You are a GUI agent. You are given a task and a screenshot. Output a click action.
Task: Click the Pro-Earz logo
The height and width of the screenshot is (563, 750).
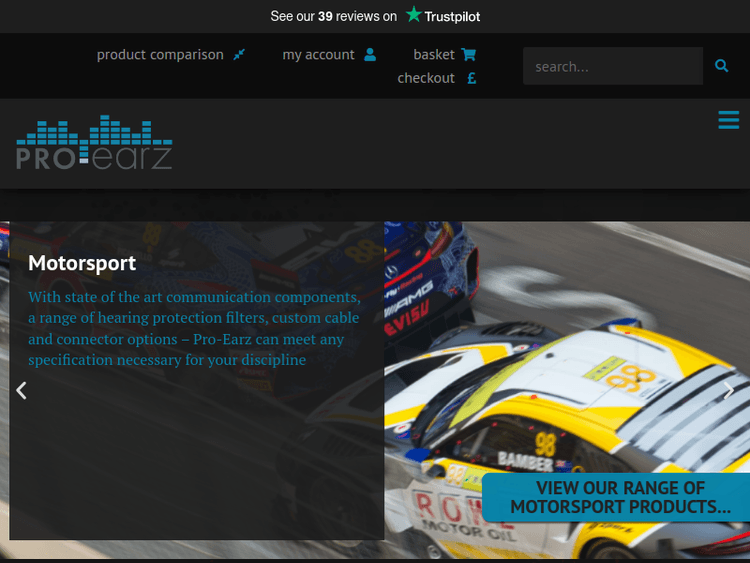(94, 143)
